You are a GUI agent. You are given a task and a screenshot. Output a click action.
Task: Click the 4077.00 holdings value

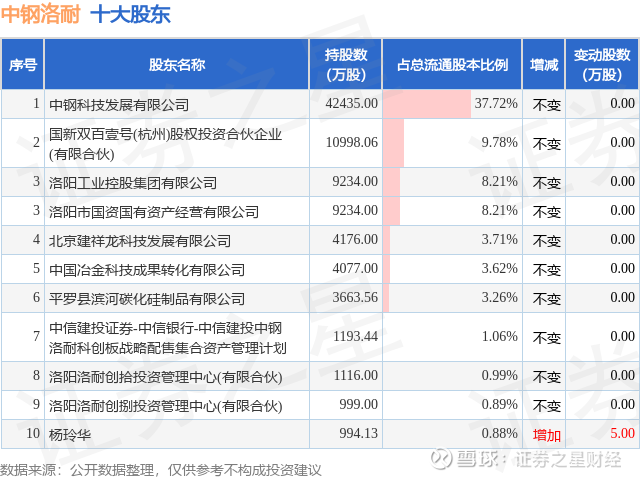(x=355, y=268)
